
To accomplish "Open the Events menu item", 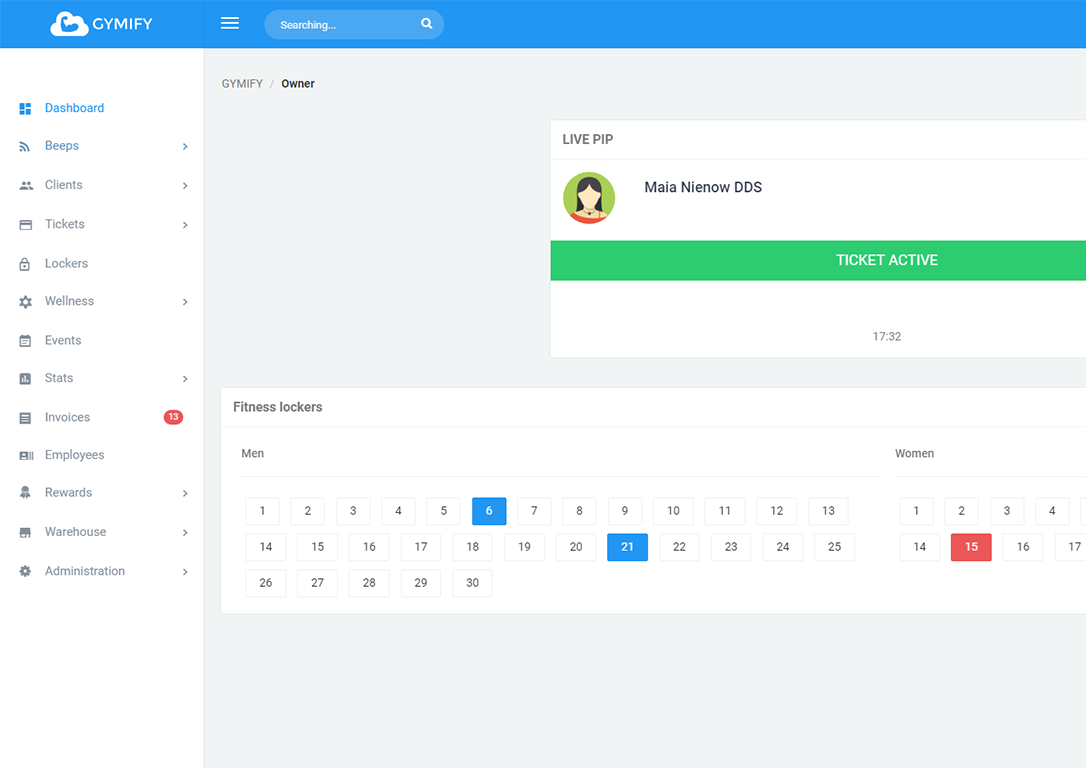I will coord(102,340).
